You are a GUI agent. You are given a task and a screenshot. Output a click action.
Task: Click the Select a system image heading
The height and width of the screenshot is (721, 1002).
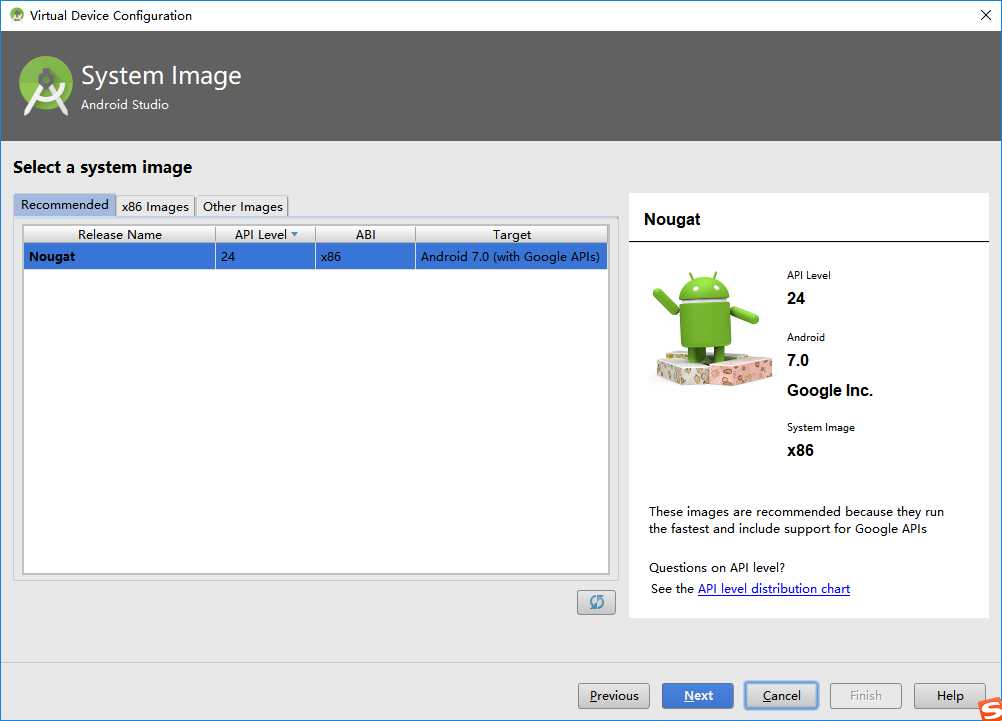point(102,167)
